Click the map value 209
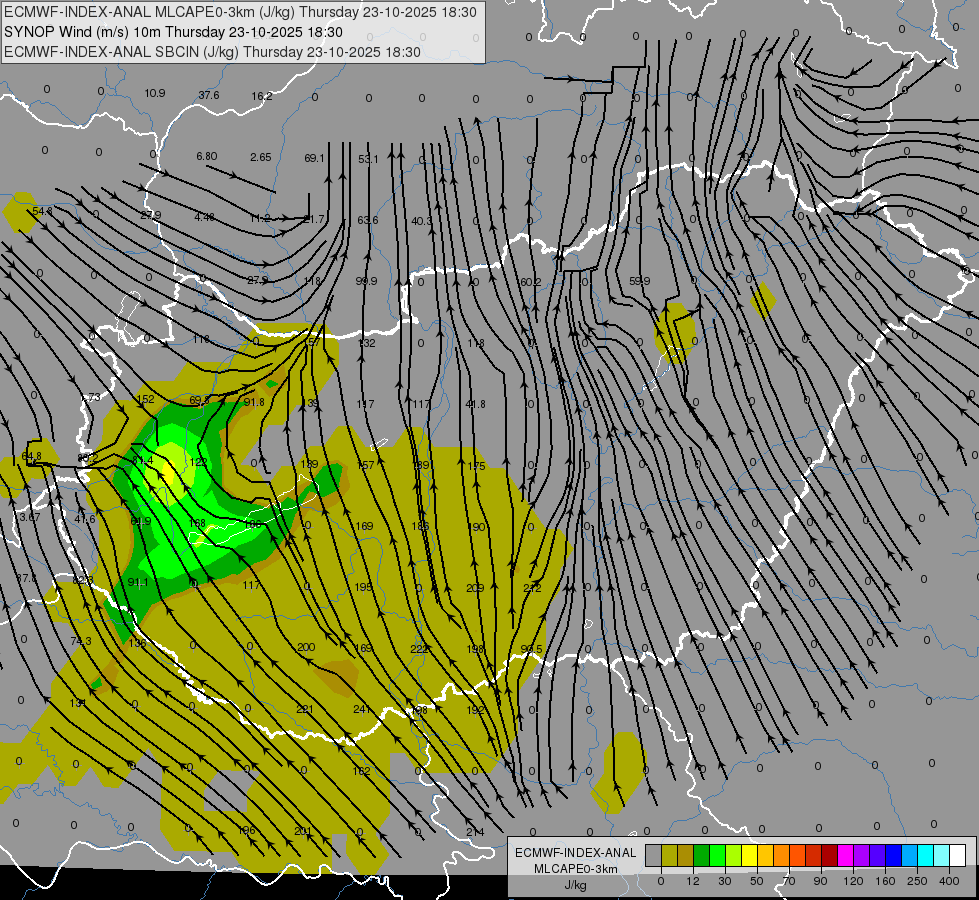This screenshot has width=979, height=900. [475, 588]
